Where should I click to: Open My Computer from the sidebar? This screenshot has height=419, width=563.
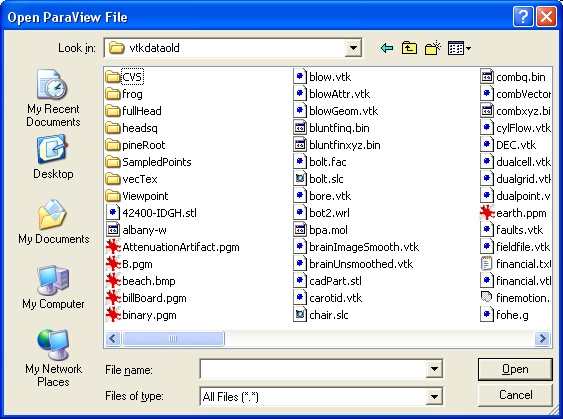click(53, 287)
